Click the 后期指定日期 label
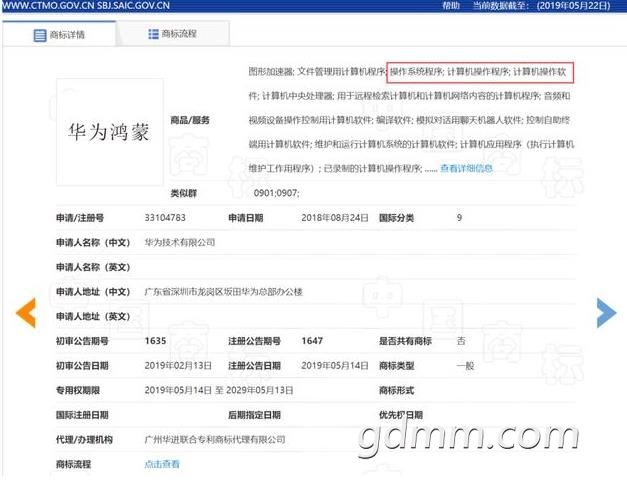 pos(254,415)
